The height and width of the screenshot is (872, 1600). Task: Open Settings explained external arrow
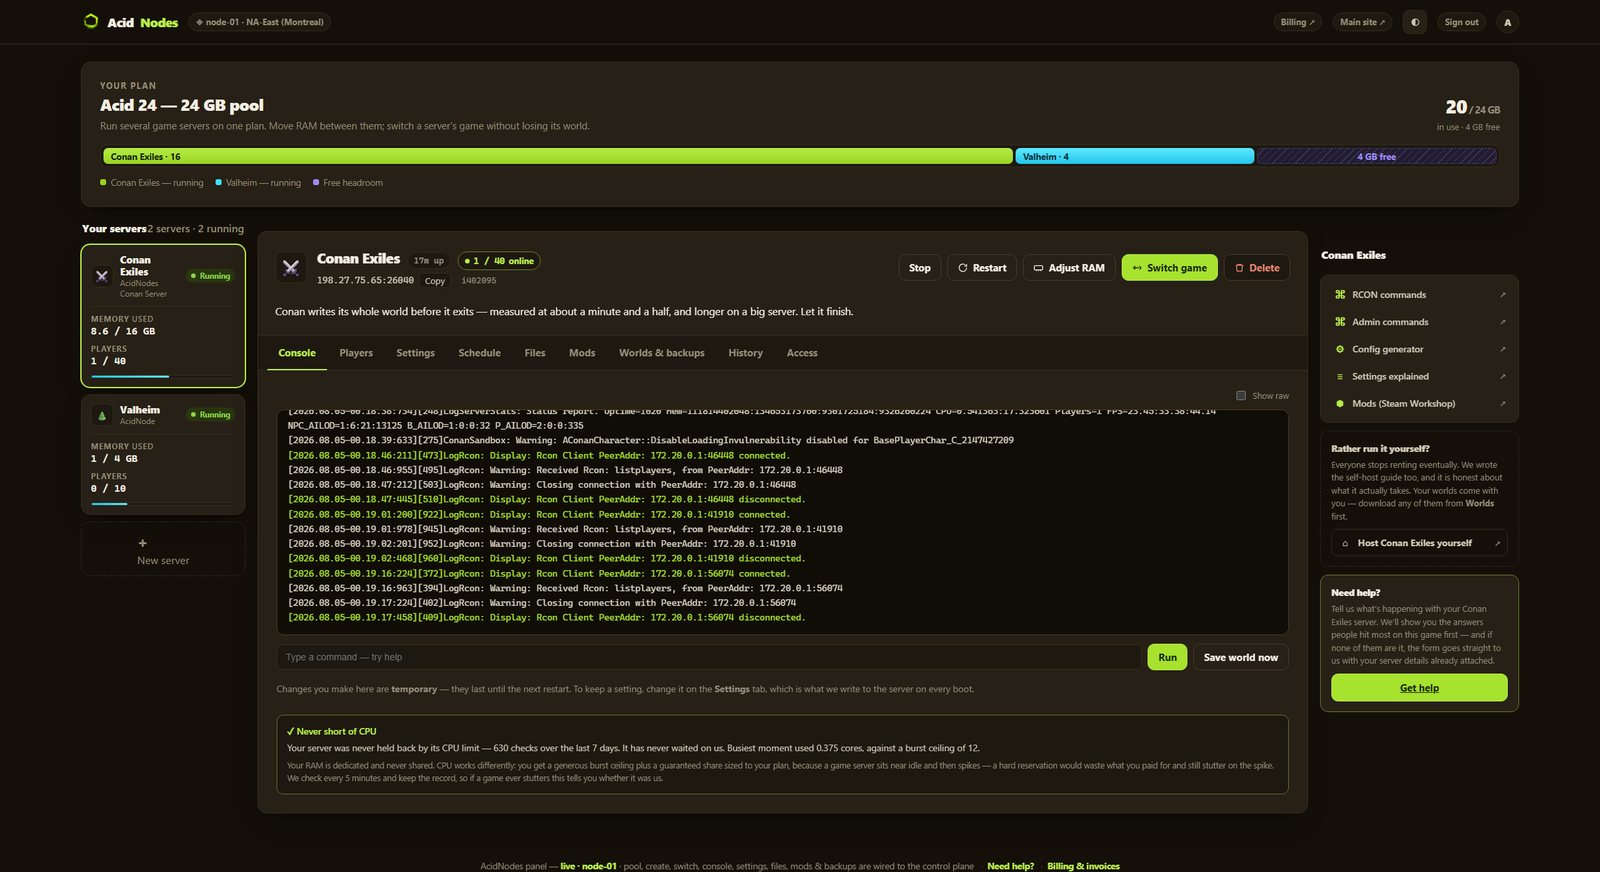coord(1502,377)
